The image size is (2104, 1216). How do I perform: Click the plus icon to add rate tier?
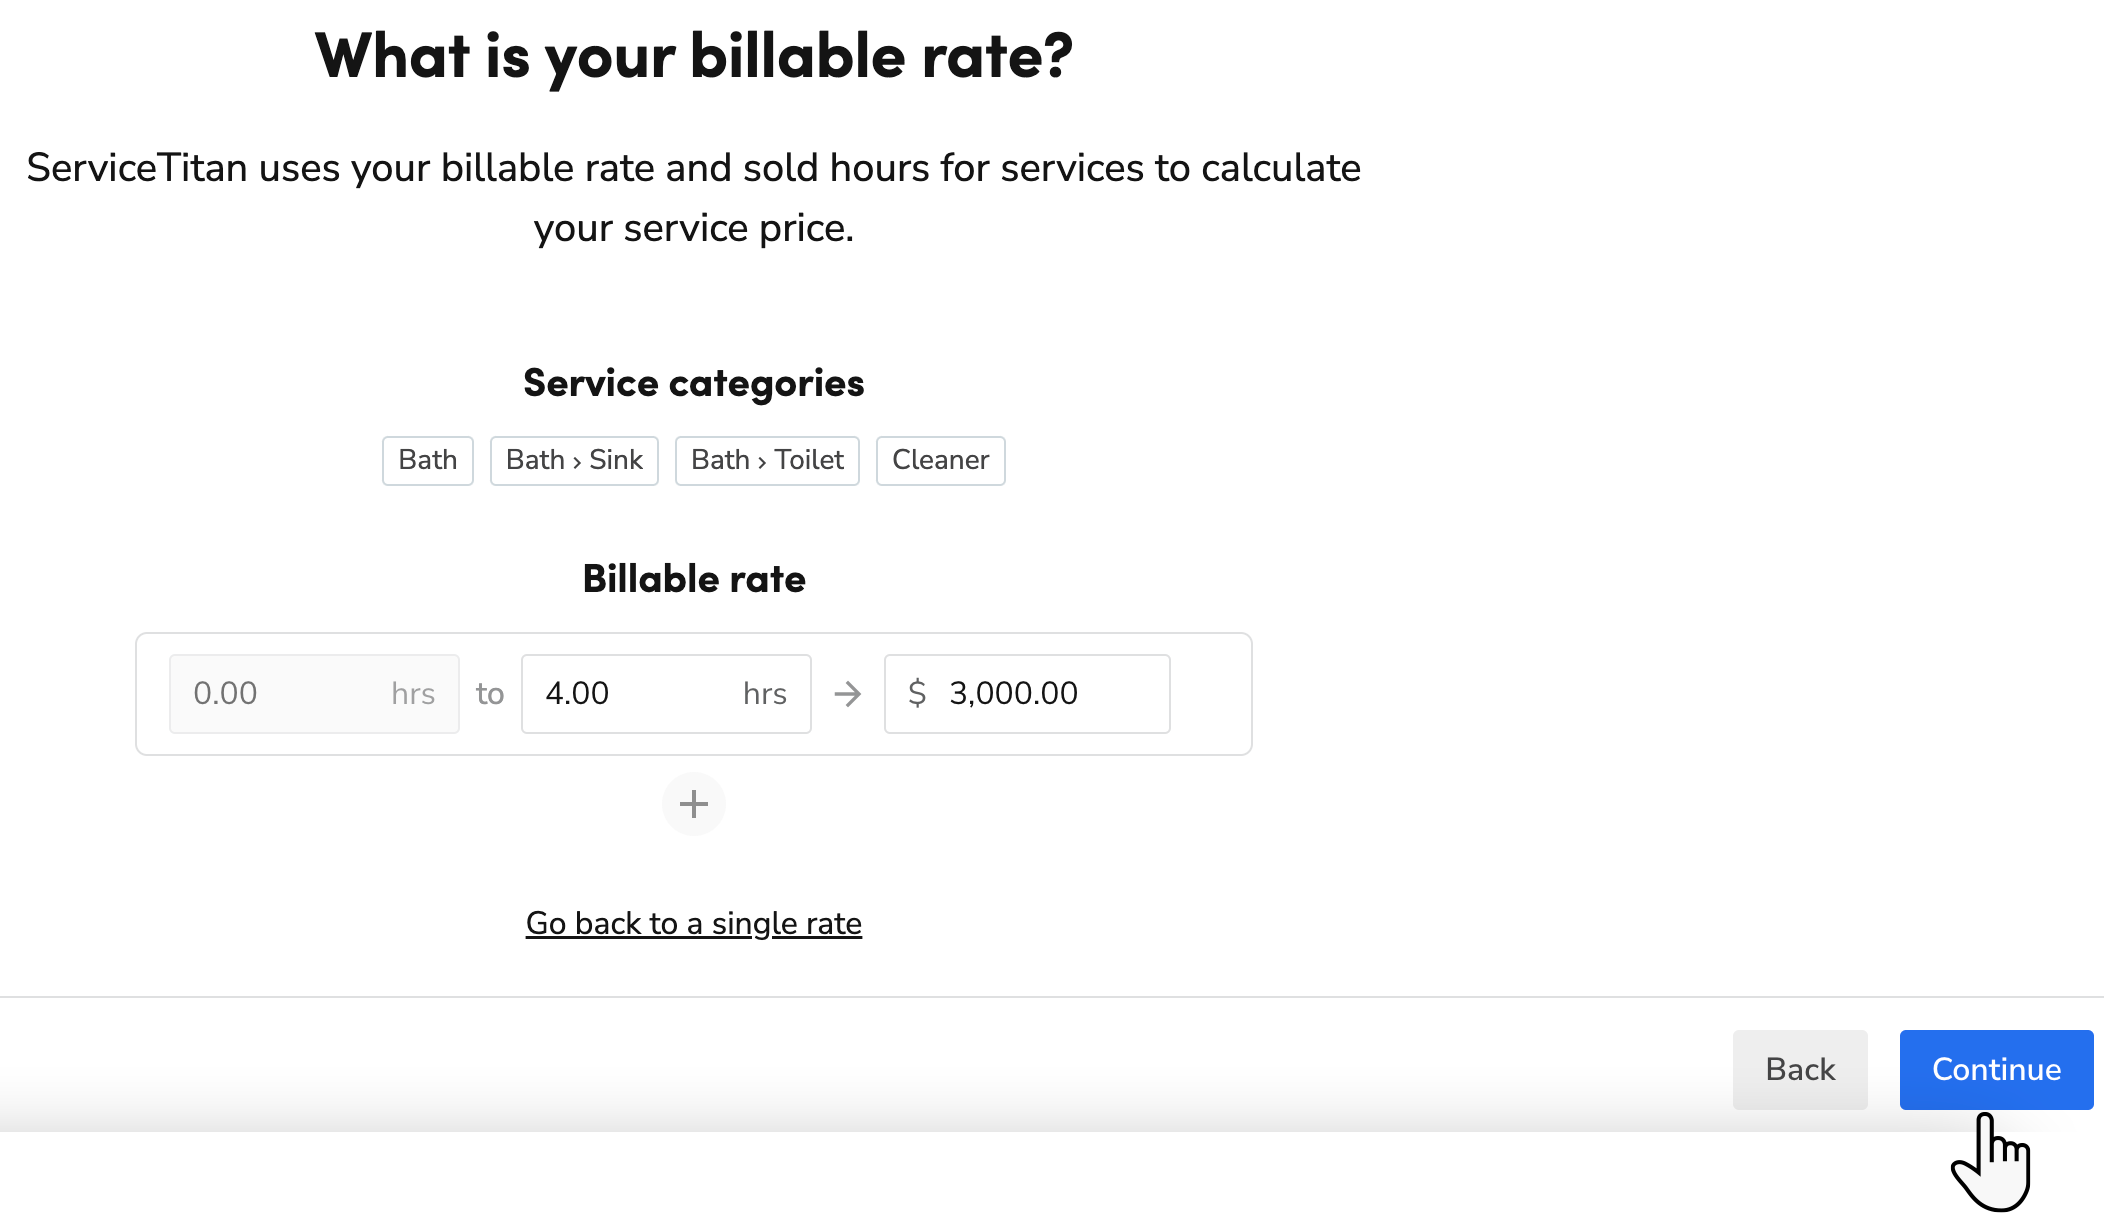[693, 803]
